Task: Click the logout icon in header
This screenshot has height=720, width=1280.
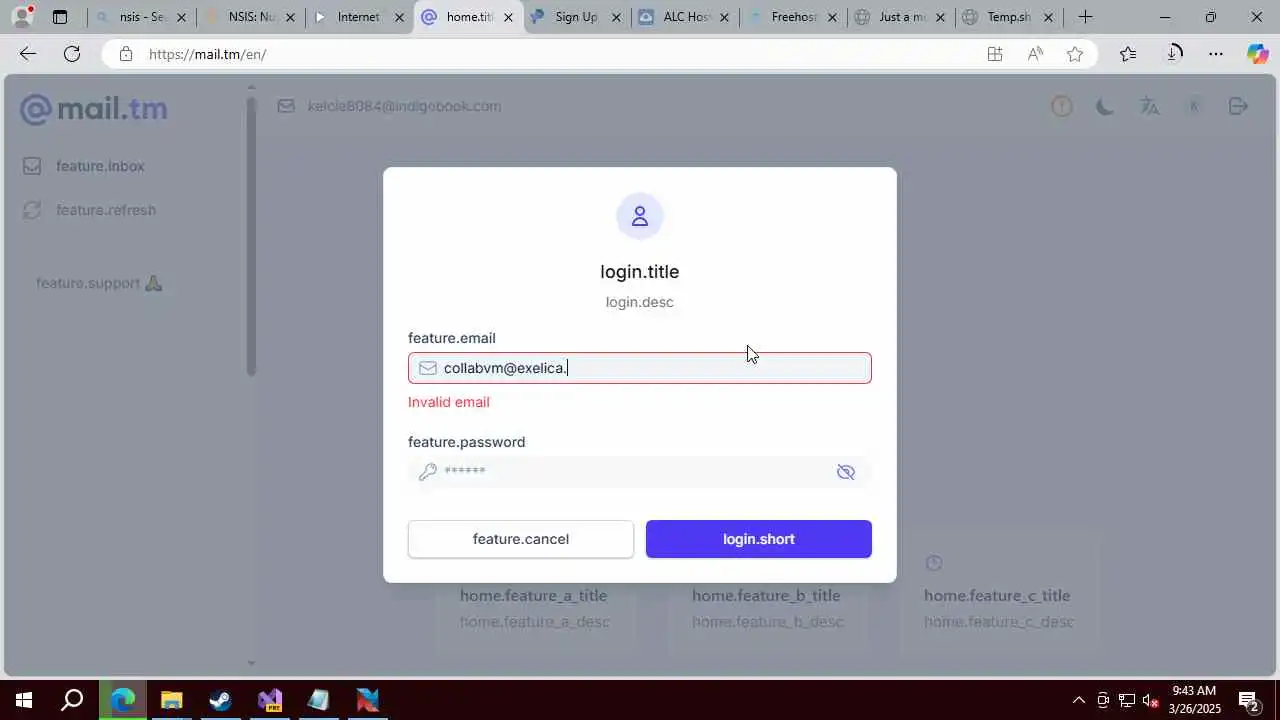Action: click(1238, 106)
